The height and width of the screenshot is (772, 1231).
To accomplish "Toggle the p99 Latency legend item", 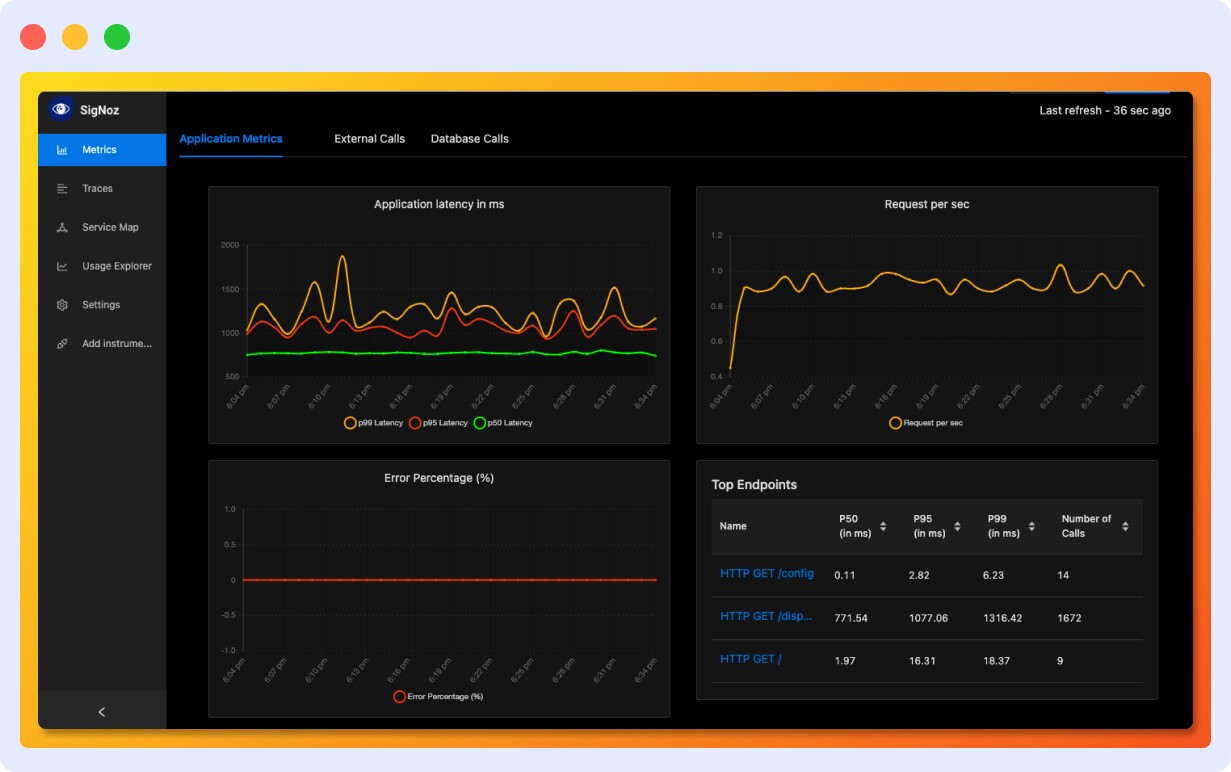I will [x=349, y=423].
